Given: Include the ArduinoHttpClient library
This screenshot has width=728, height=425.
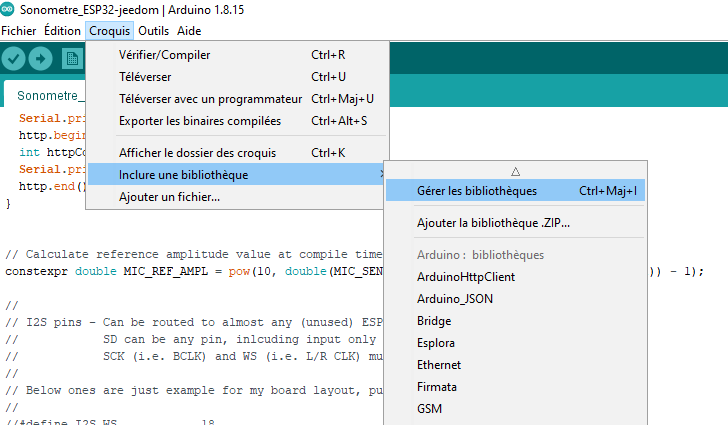Looking at the screenshot, I should pos(515,277).
